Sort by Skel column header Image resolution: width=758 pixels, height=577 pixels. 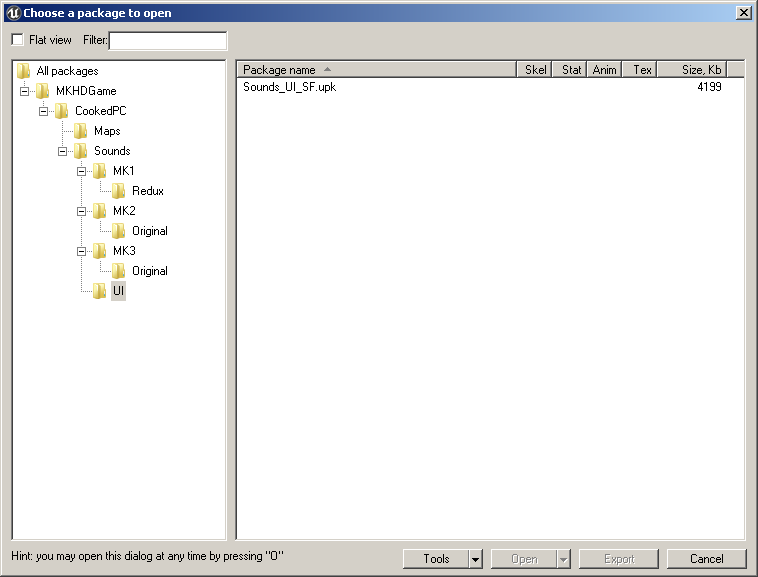pyautogui.click(x=534, y=70)
